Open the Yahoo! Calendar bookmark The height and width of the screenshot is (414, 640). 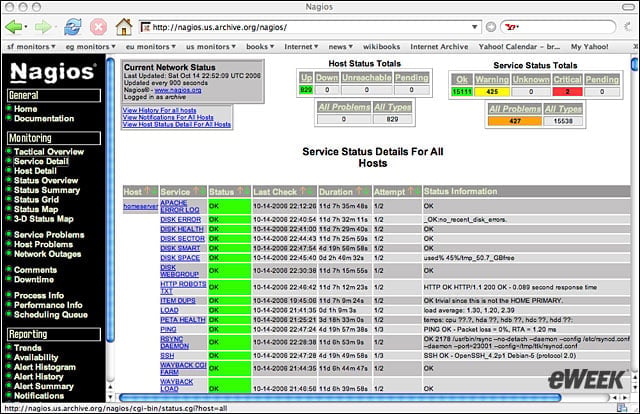(x=519, y=47)
